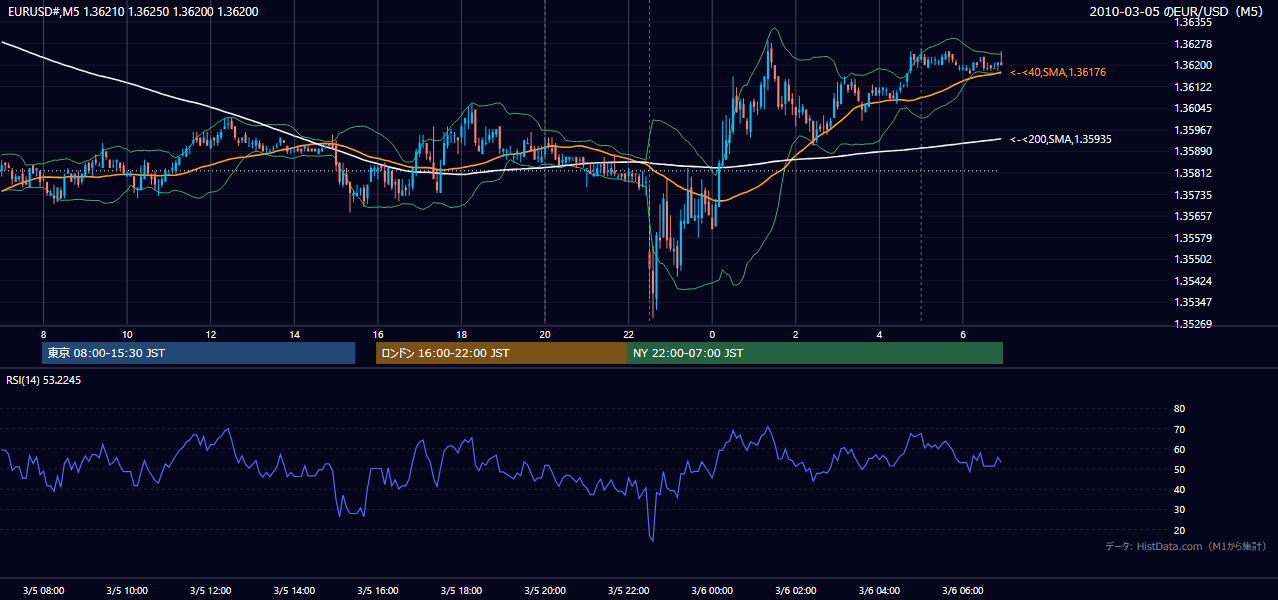
Task: Click the 3/5 10:00 bottom time label
Action: (x=127, y=590)
